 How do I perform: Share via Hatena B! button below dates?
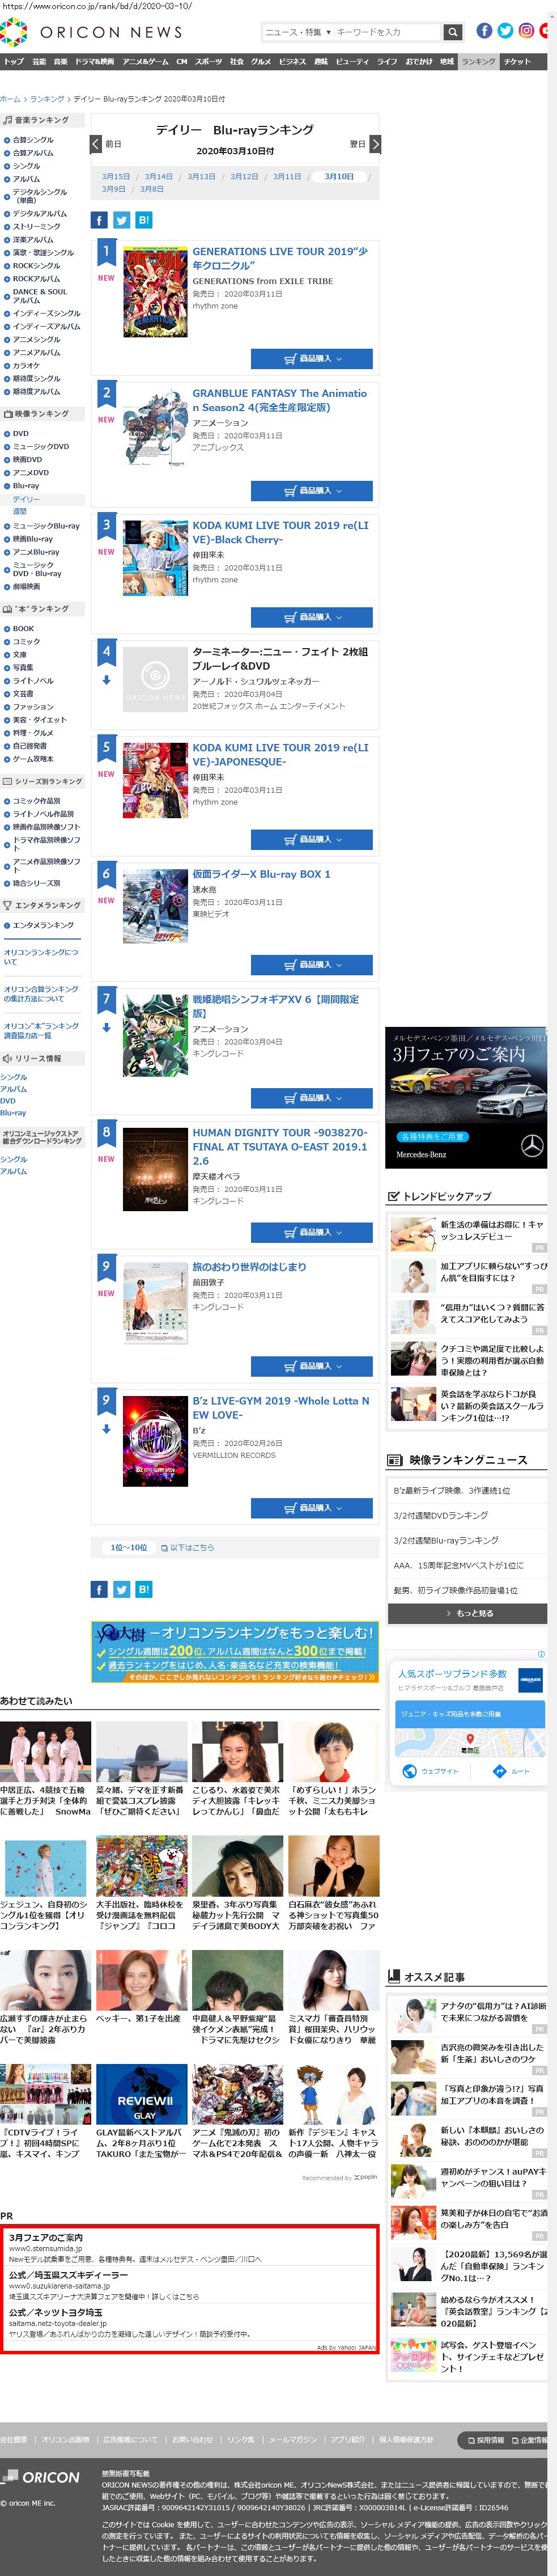pos(144,220)
